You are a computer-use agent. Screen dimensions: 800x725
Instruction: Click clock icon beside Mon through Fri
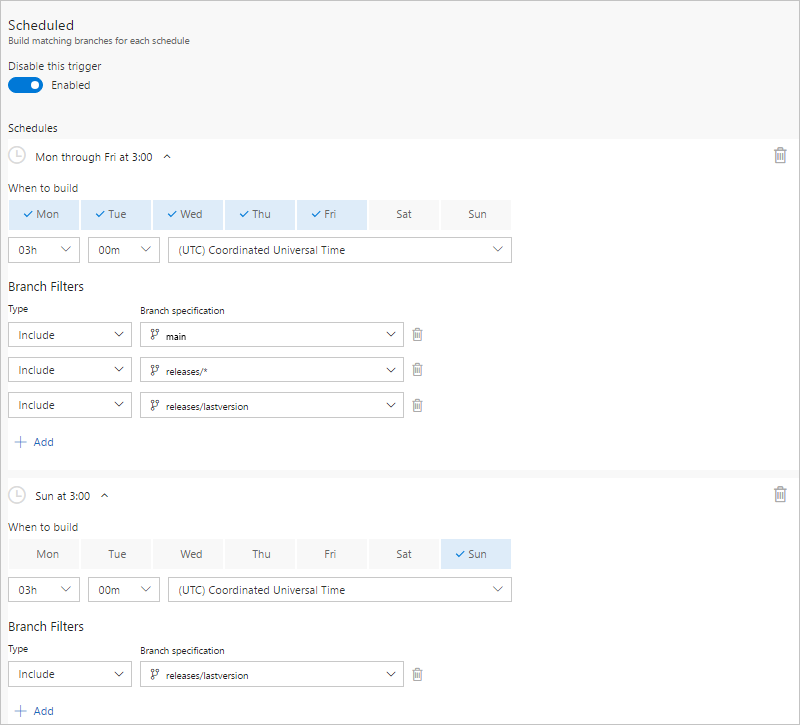[x=17, y=156]
